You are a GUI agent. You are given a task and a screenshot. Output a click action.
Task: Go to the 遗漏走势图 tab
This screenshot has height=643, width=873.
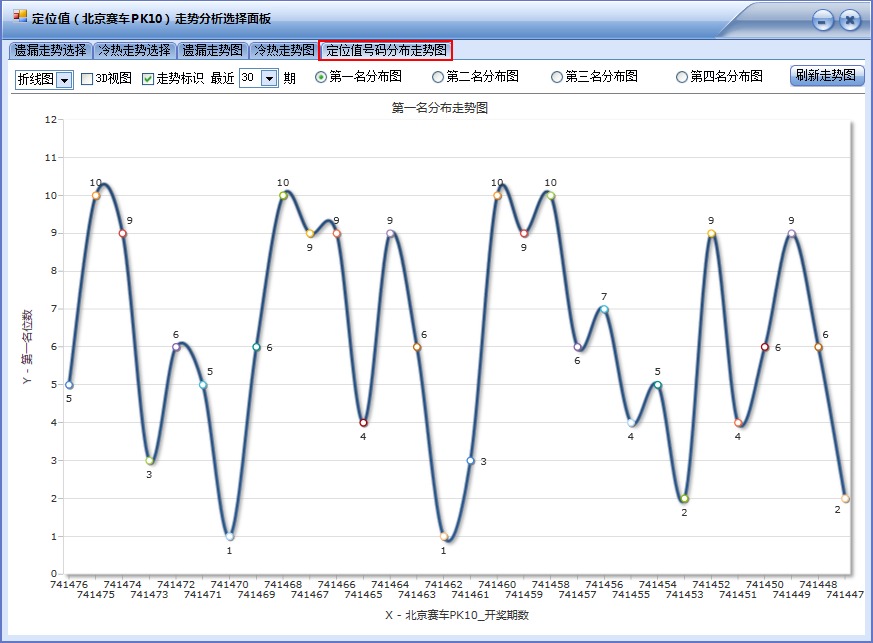(x=212, y=50)
